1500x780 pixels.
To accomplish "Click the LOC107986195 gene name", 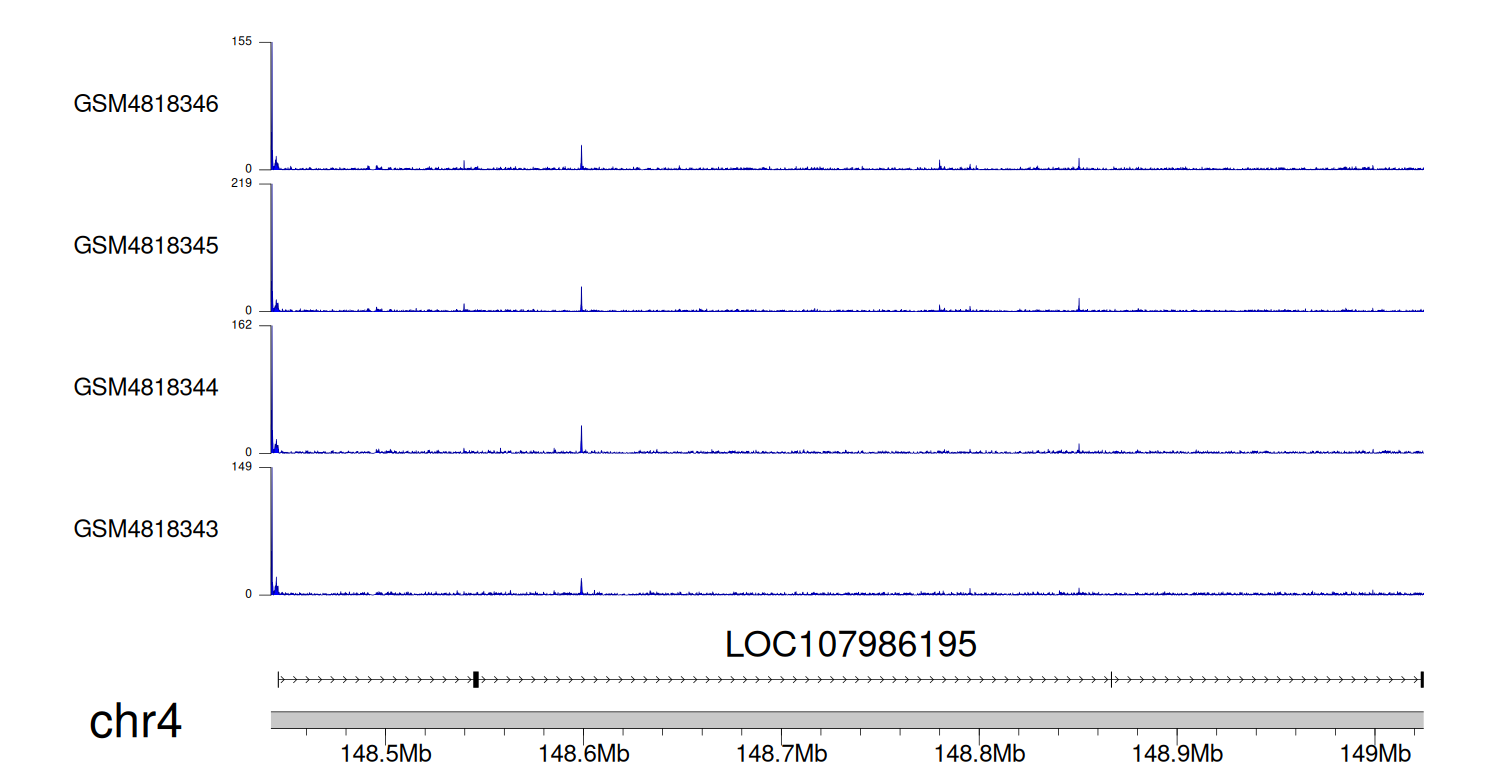I will click(x=850, y=645).
